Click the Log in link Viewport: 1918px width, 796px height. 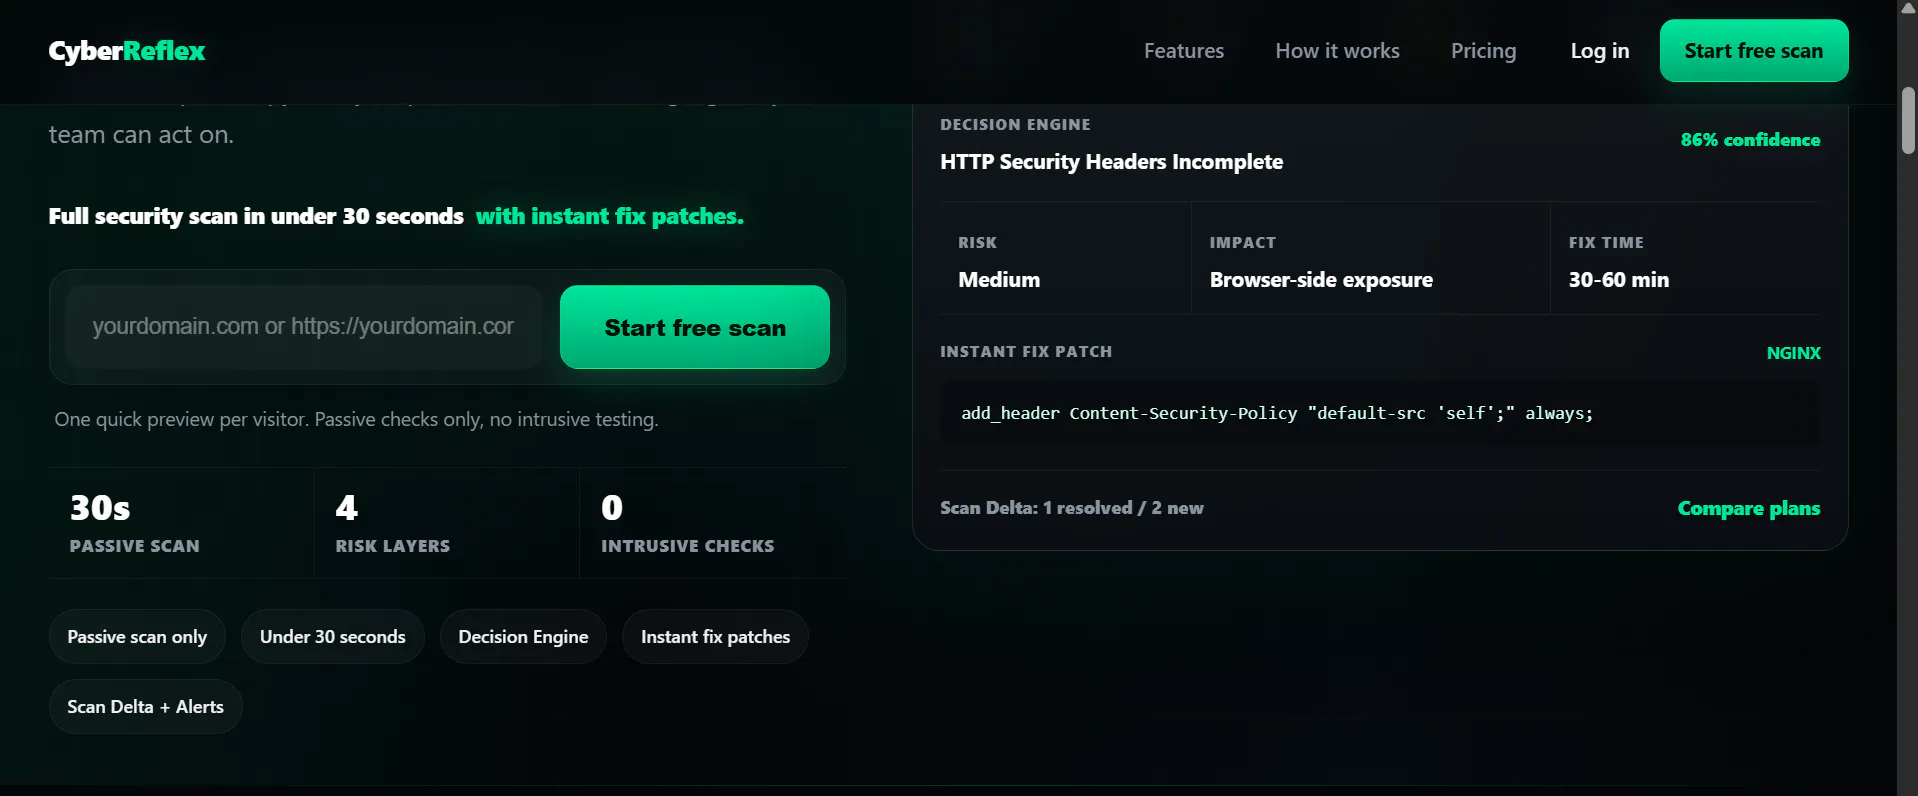pyautogui.click(x=1600, y=51)
